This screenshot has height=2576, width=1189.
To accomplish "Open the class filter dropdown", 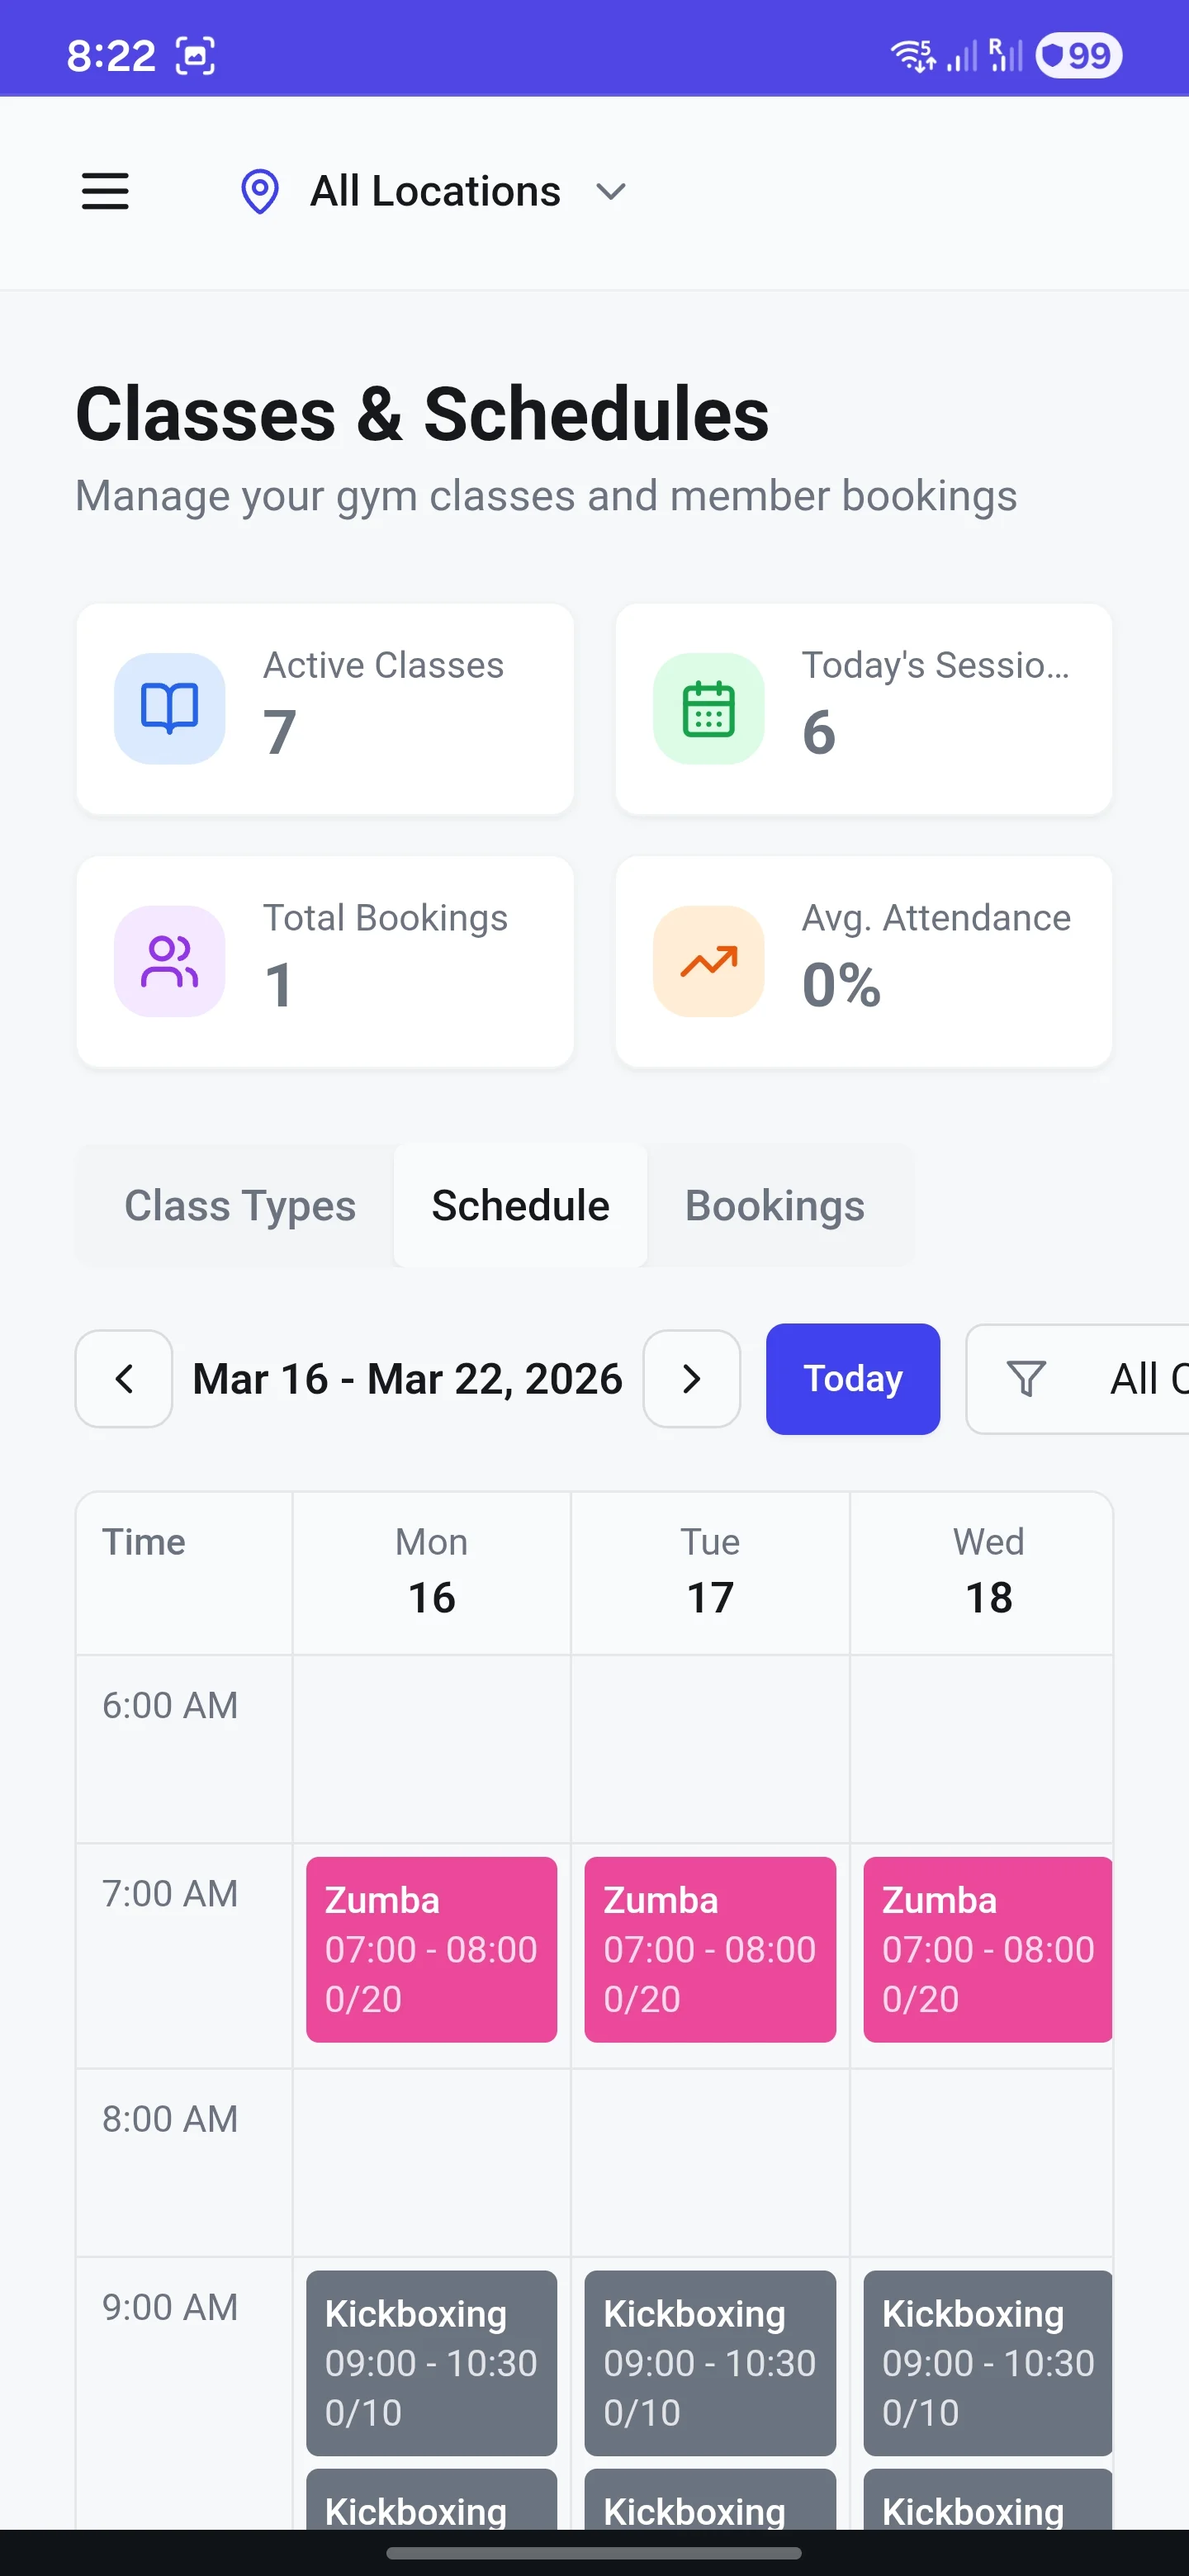I will tap(1100, 1379).
